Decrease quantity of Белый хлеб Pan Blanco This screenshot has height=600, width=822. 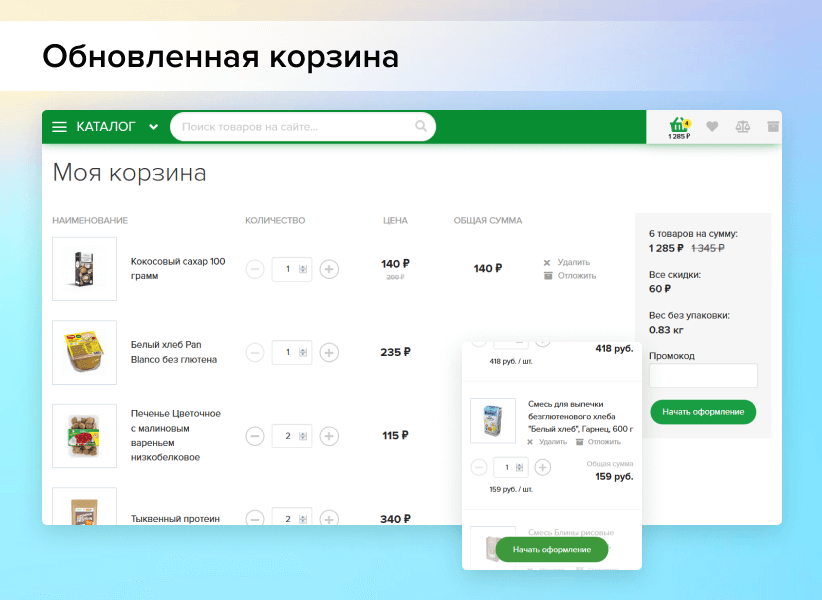(255, 353)
